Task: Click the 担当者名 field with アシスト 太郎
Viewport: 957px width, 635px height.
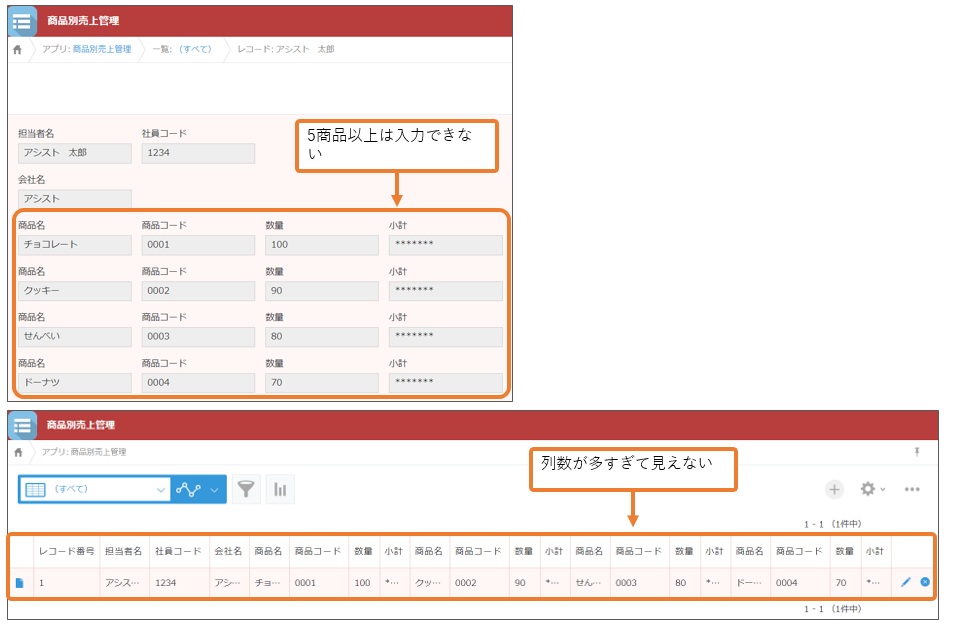Action: 74,153
